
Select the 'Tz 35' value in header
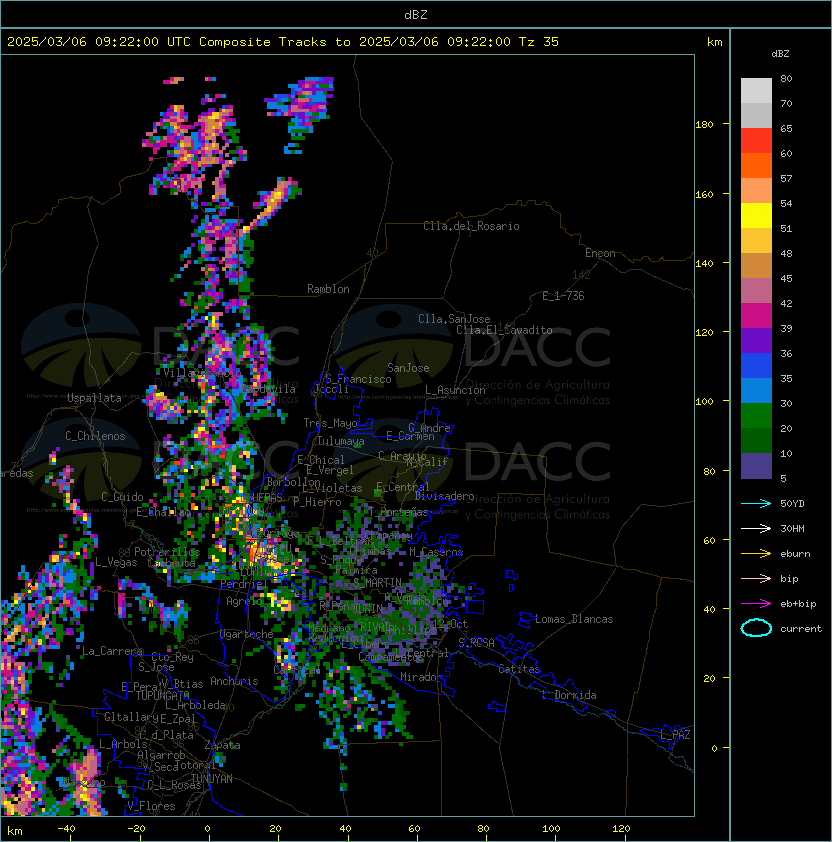538,42
